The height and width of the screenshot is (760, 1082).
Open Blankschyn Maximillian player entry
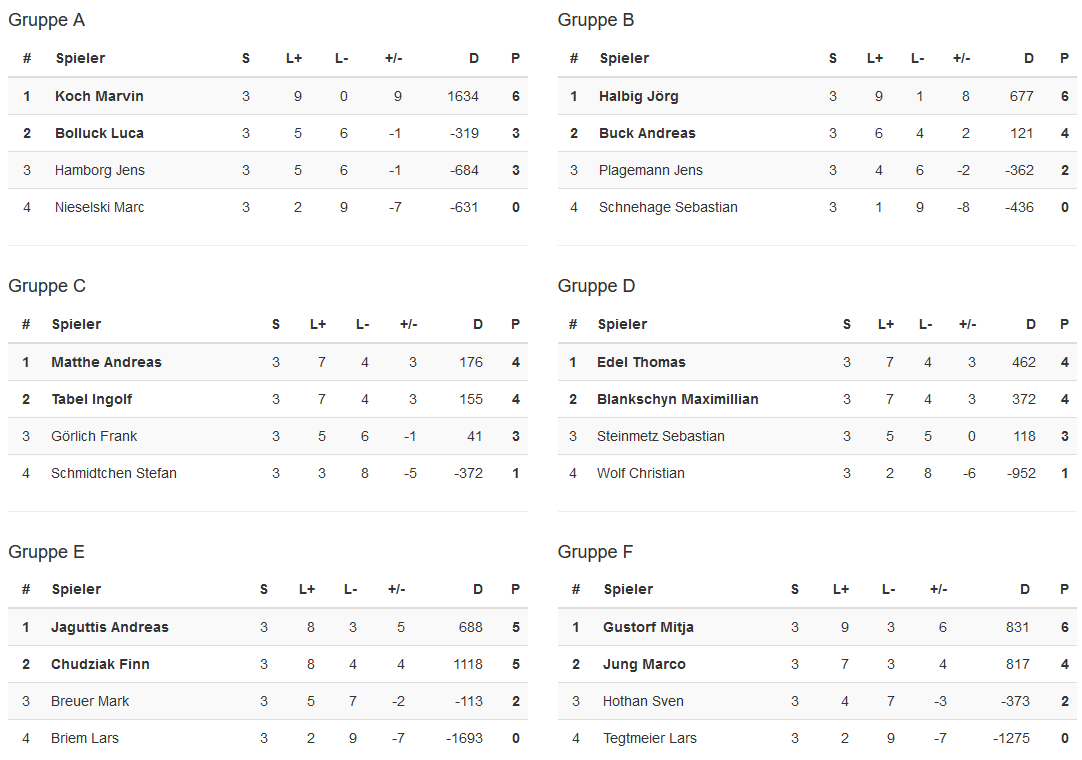677,400
